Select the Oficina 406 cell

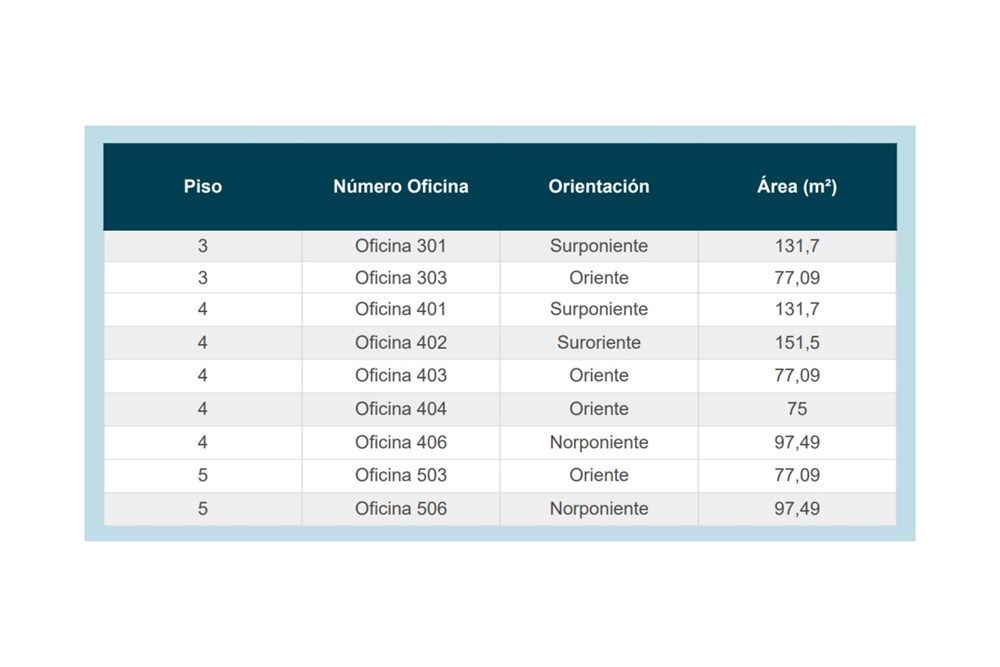tap(401, 443)
